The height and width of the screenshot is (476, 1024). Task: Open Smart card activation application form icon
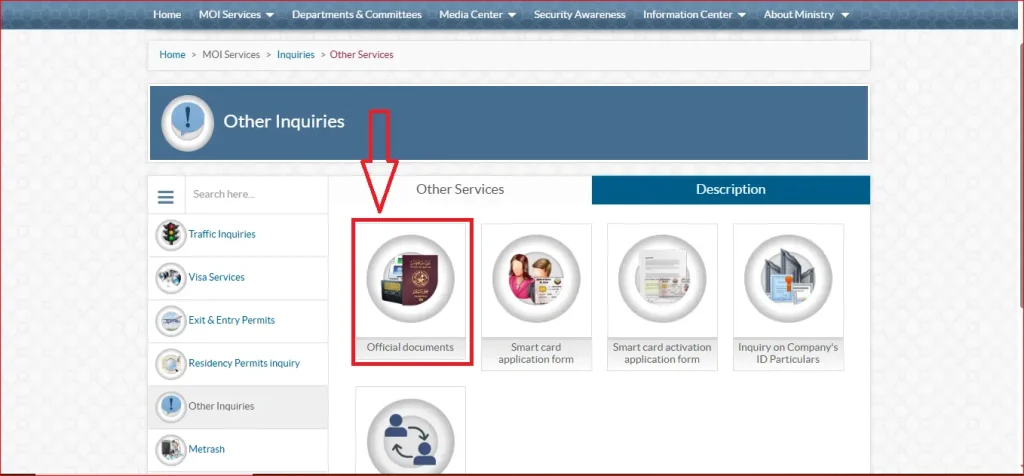662,279
